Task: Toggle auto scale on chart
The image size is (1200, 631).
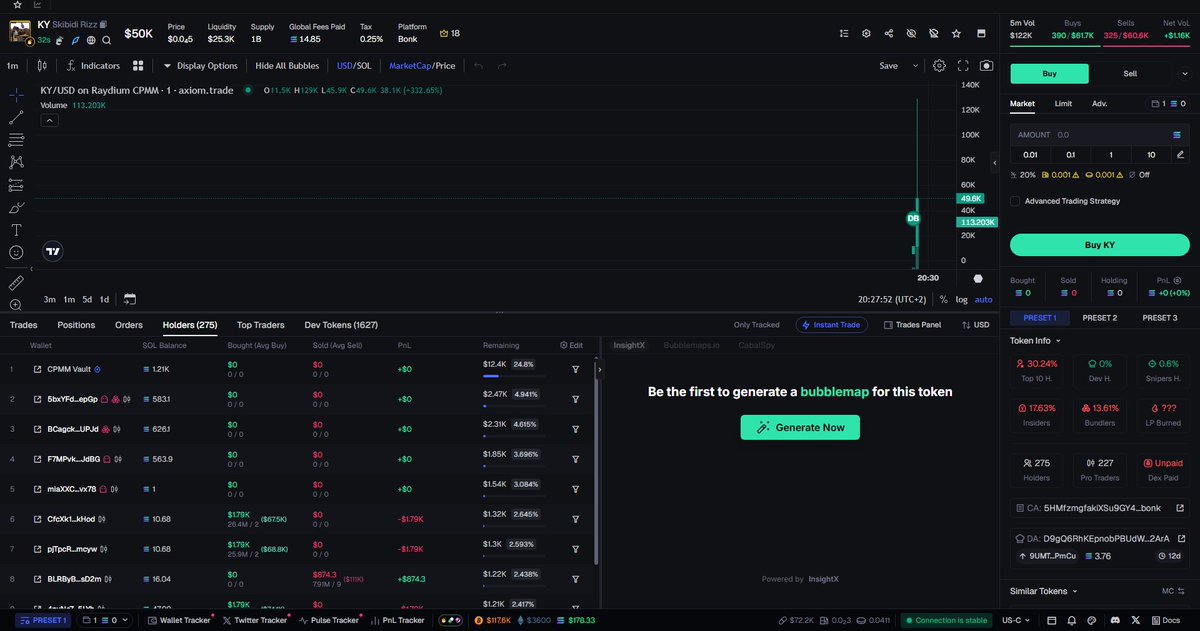Action: click(x=984, y=299)
